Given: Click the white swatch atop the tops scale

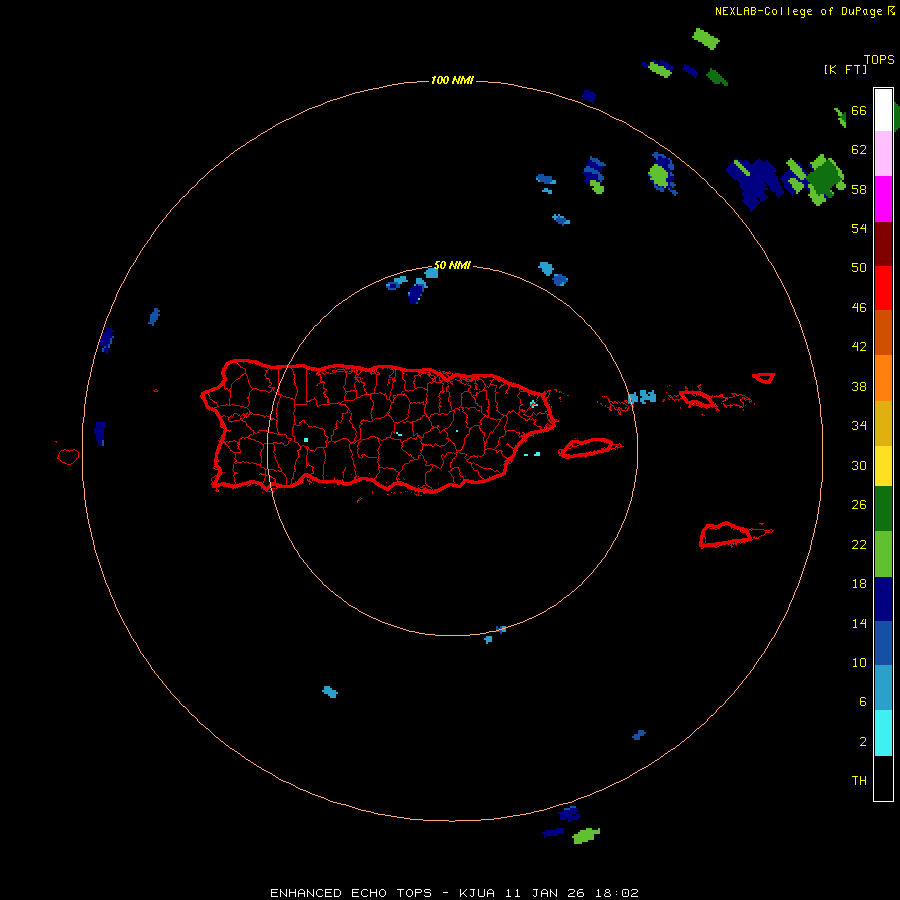Looking at the screenshot, I should tap(883, 110).
